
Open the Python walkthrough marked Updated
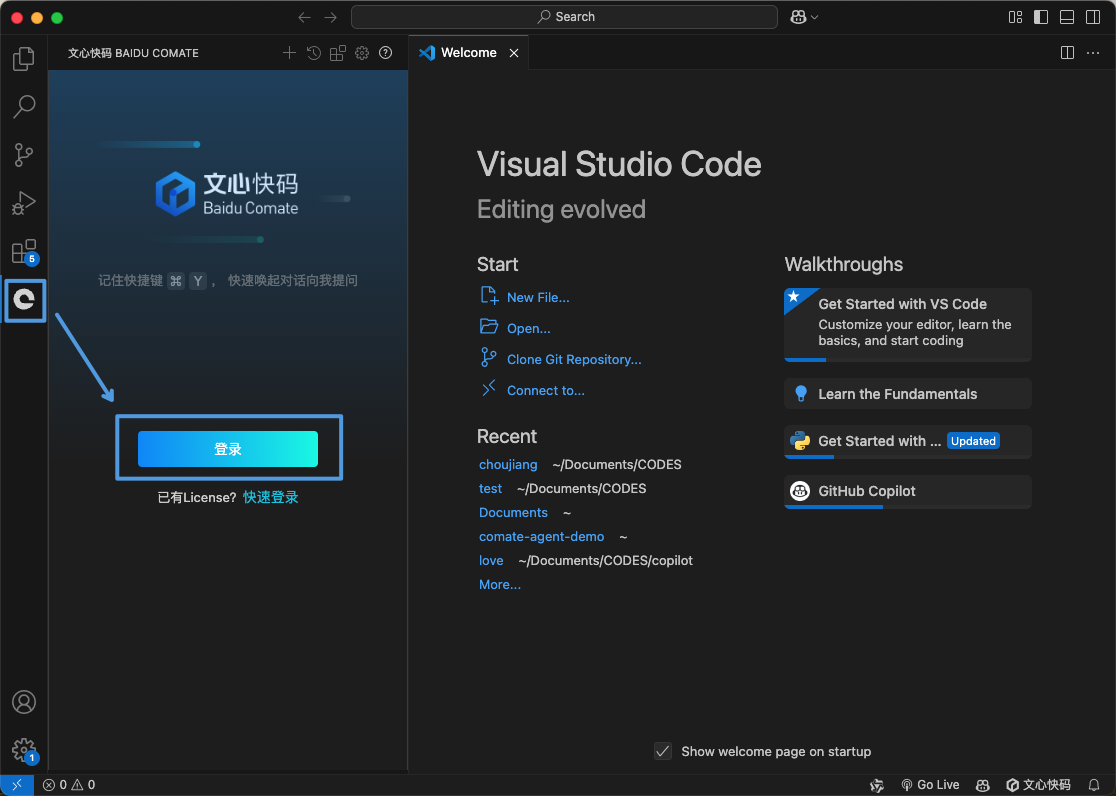[x=907, y=441]
